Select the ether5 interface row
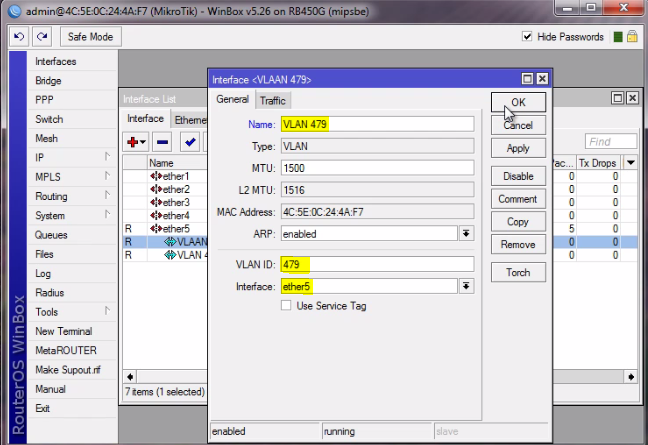The width and height of the screenshot is (648, 445). pos(165,229)
